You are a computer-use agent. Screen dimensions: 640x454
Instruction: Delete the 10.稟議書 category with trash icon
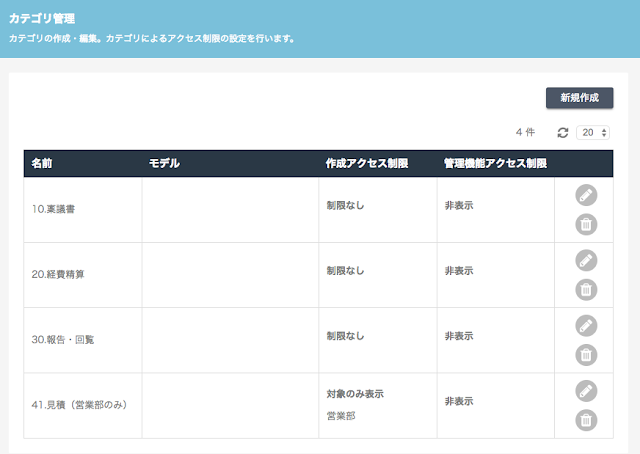pos(586,225)
